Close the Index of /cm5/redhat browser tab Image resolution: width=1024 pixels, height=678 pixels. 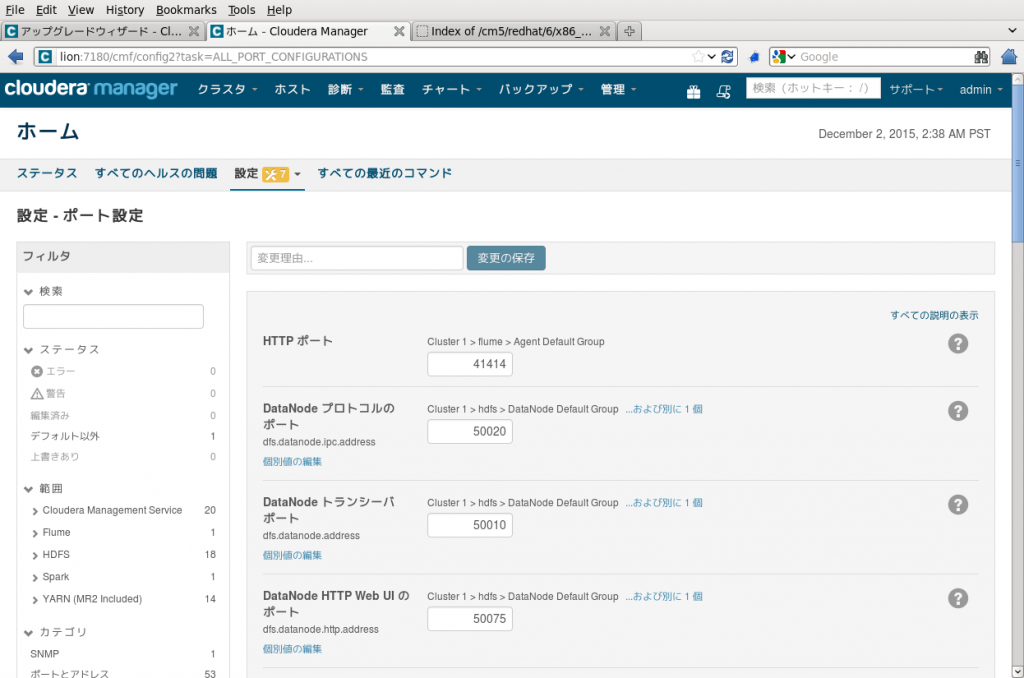[605, 31]
